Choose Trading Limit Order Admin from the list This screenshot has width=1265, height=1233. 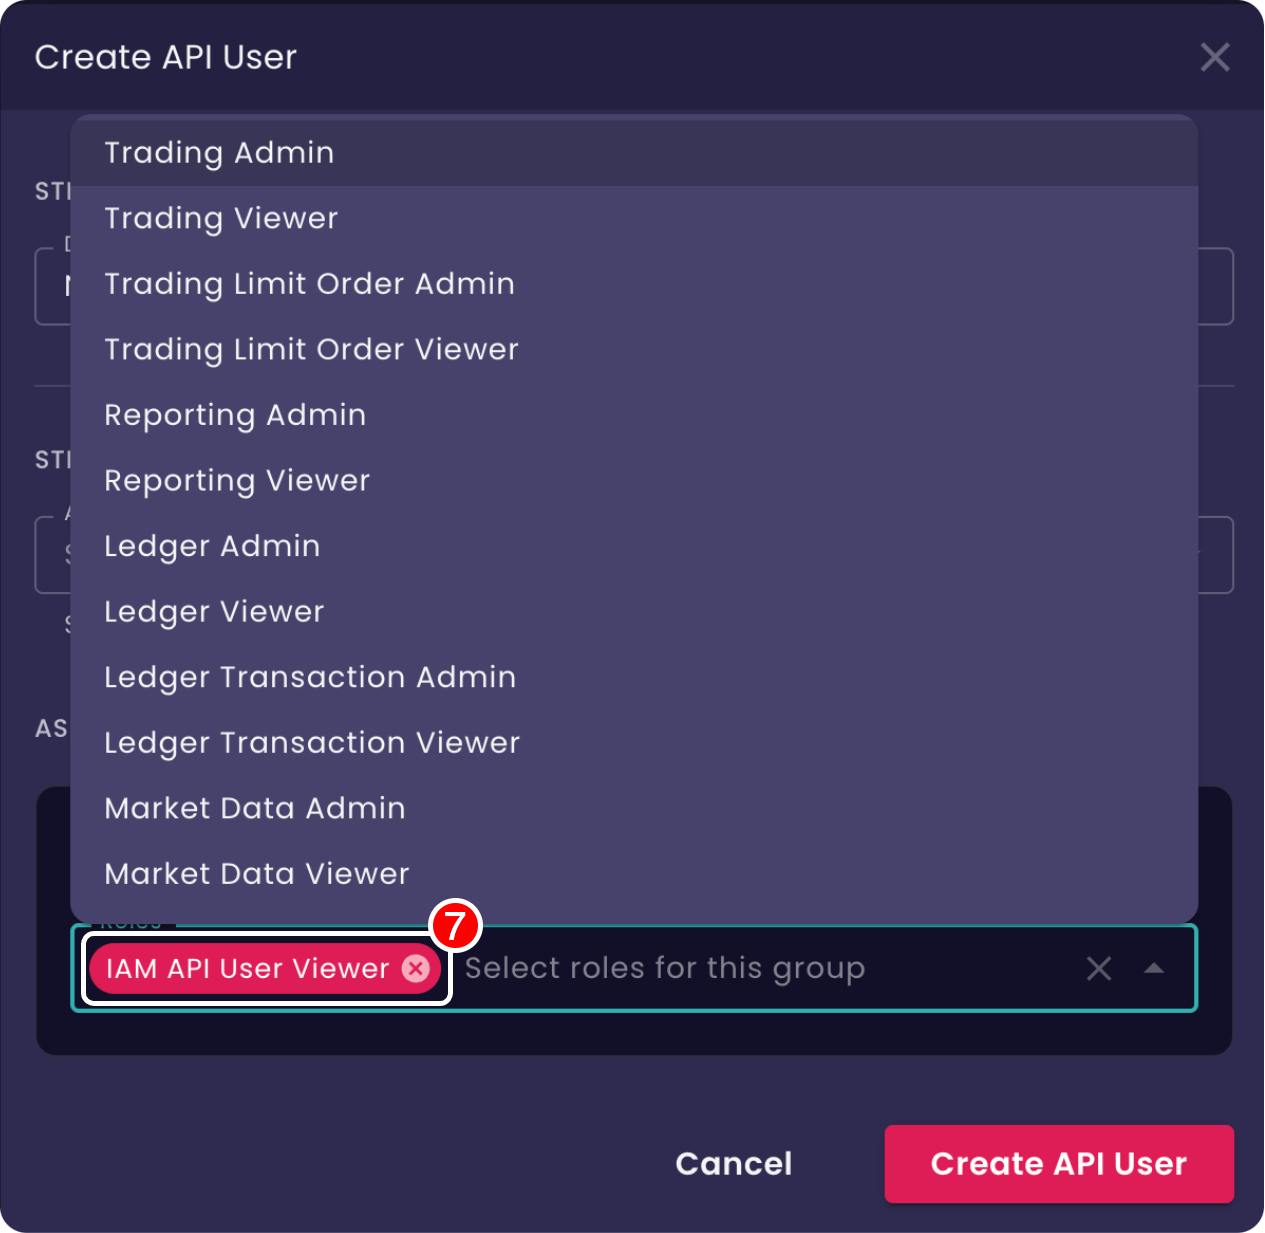(x=309, y=284)
